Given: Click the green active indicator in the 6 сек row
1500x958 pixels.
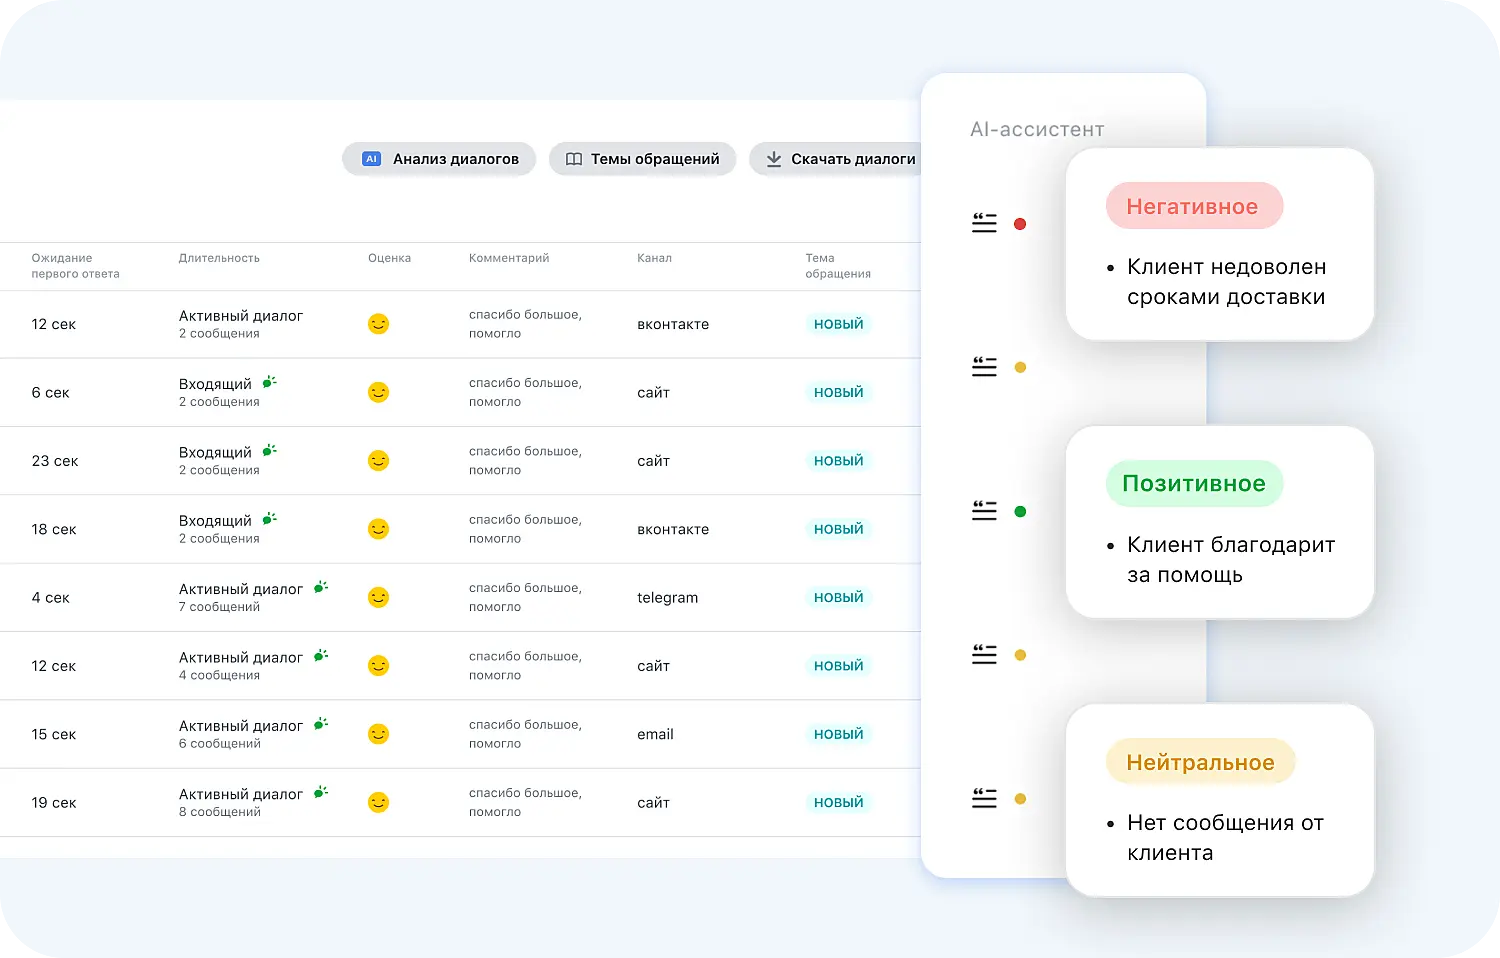Looking at the screenshot, I should tap(269, 382).
